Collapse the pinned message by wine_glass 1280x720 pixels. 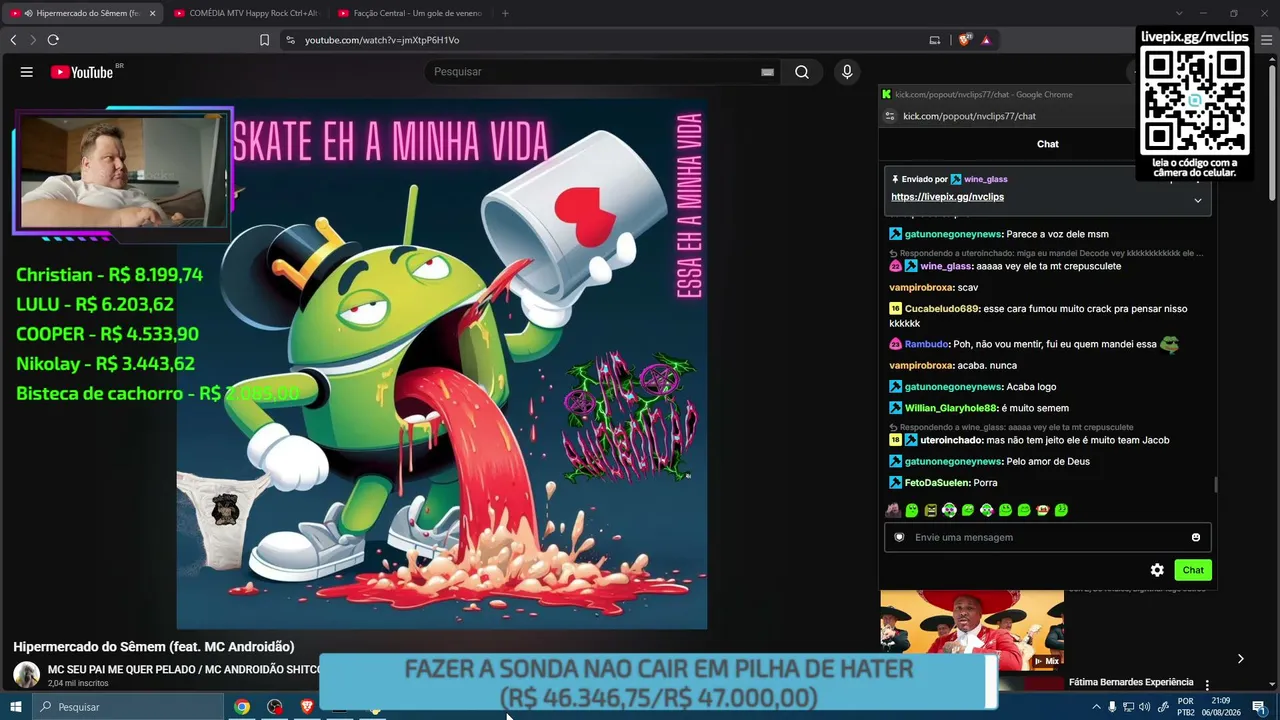[x=1198, y=200]
